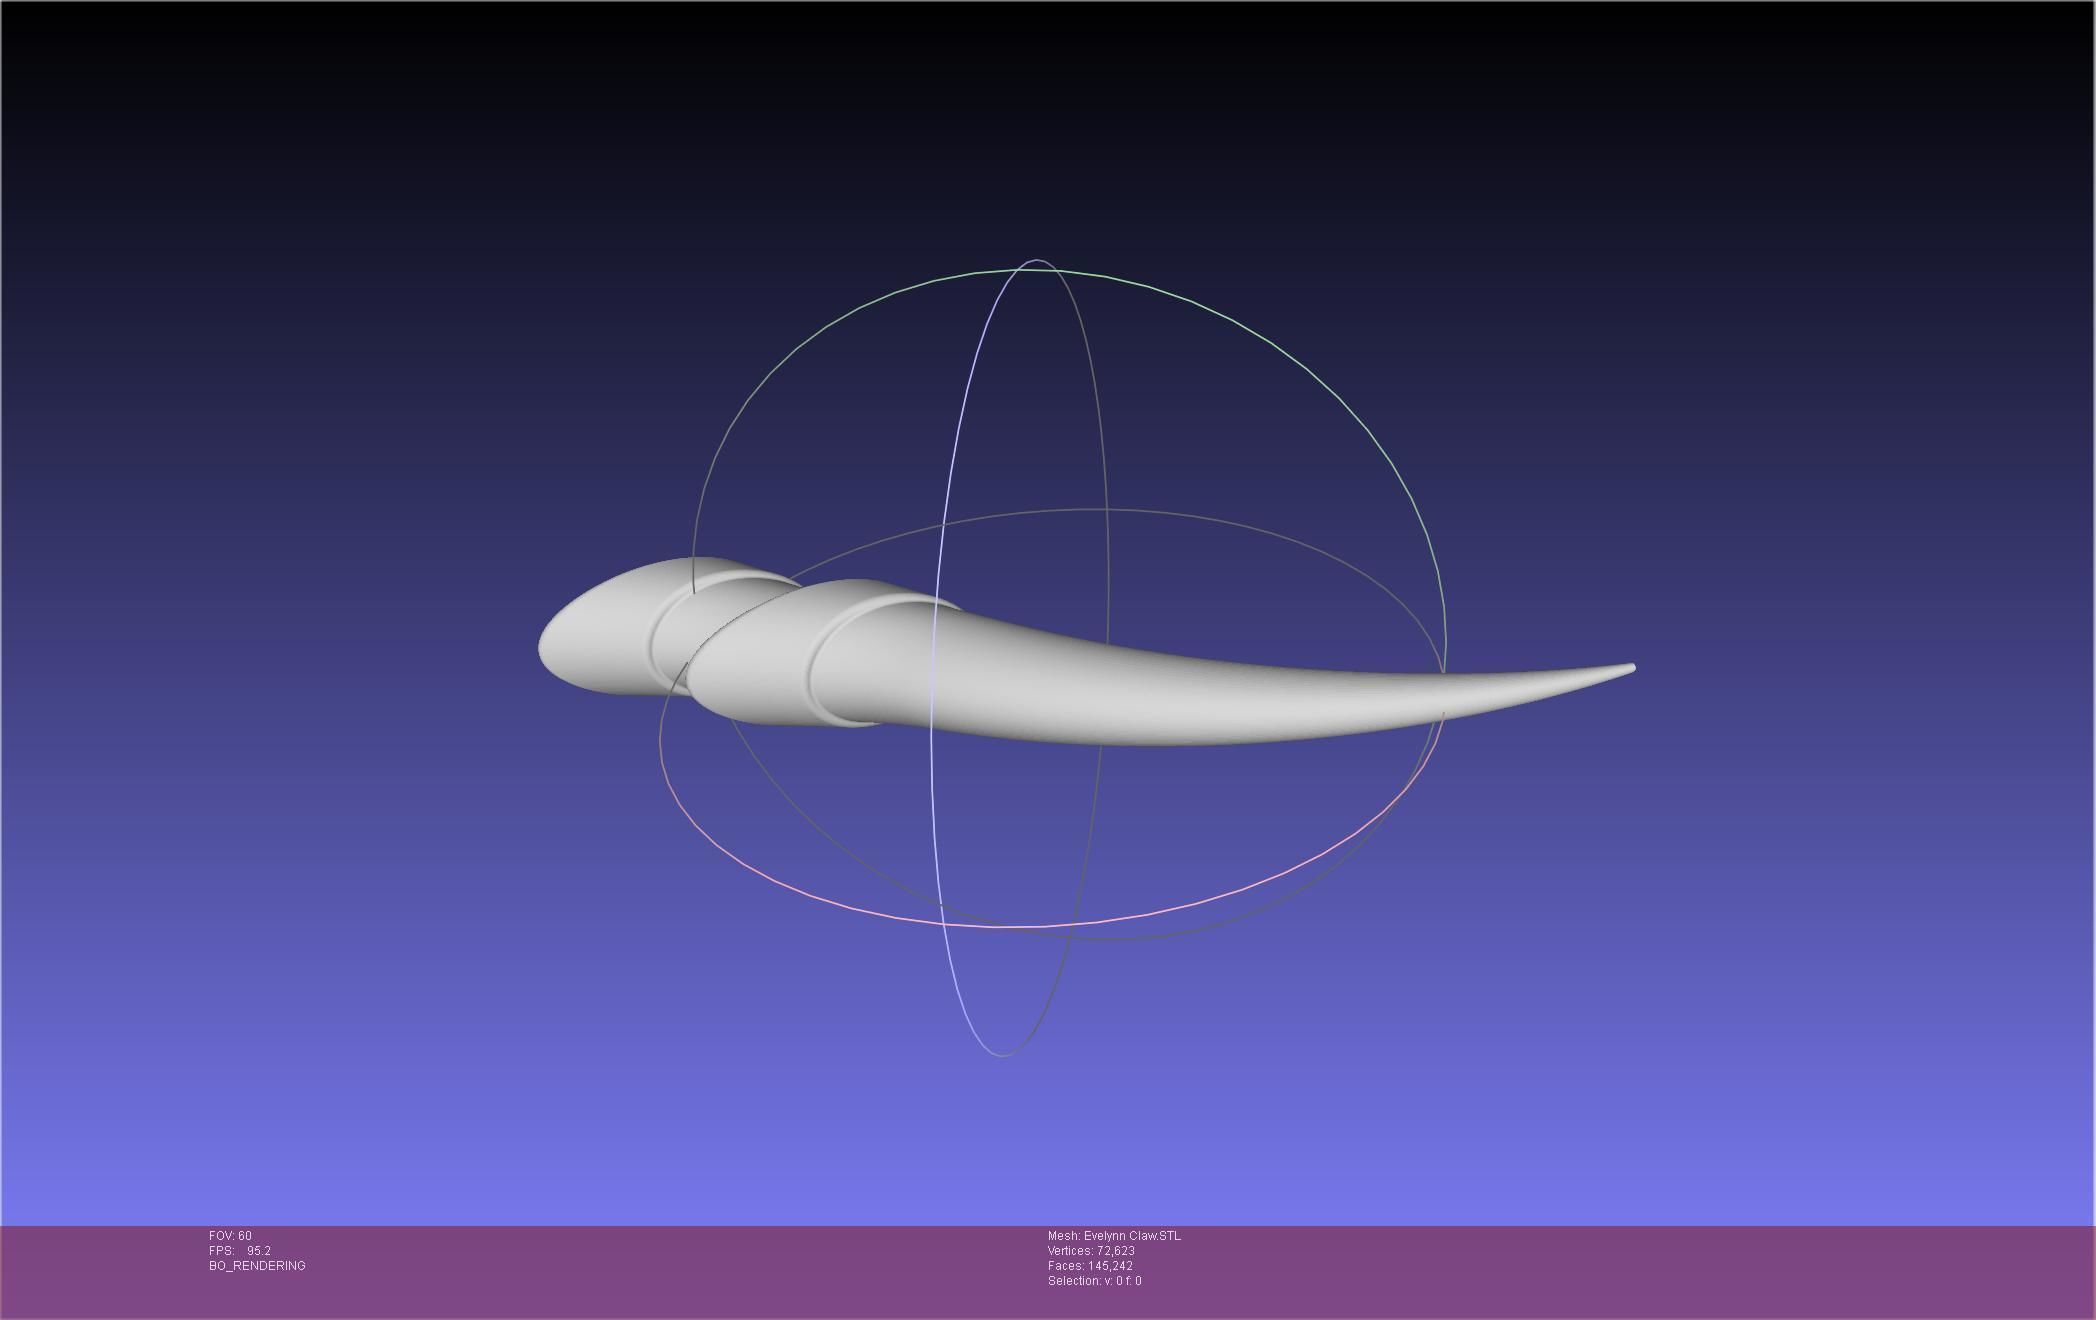Click the 'Vertices: 72,623' count
Viewport: 2096px width, 1320px height.
pyautogui.click(x=1091, y=1251)
